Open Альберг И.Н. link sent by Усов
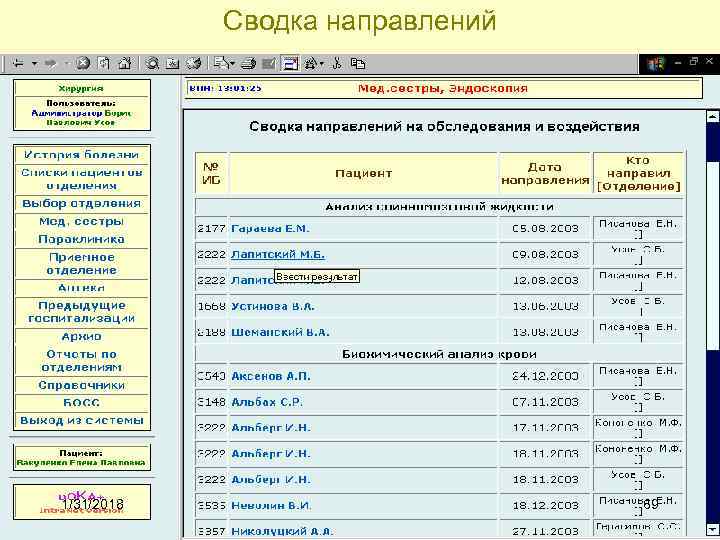This screenshot has height=540, width=720. [x=271, y=479]
